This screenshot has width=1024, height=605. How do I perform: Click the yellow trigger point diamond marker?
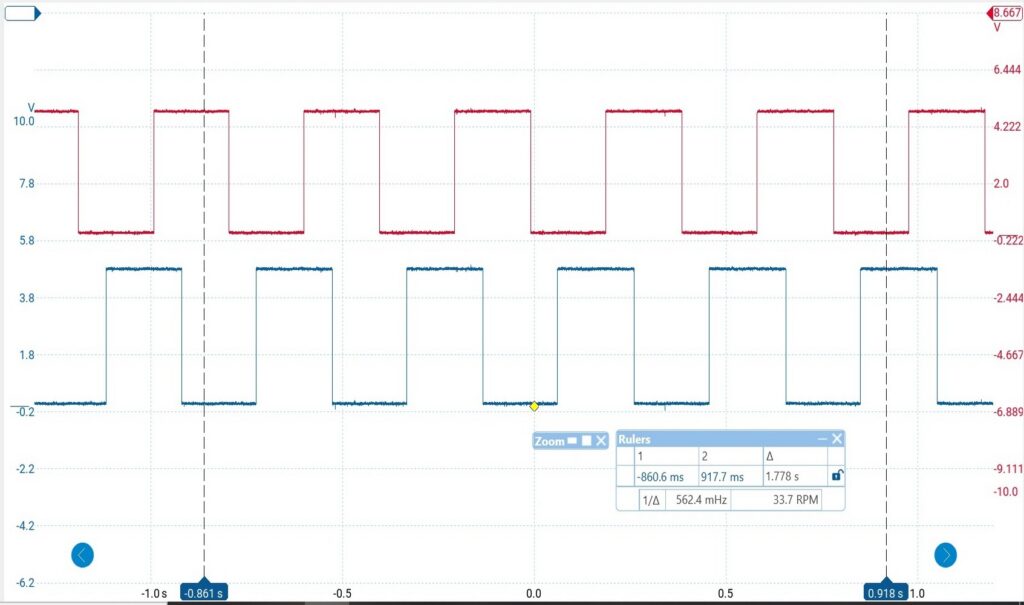tap(534, 406)
